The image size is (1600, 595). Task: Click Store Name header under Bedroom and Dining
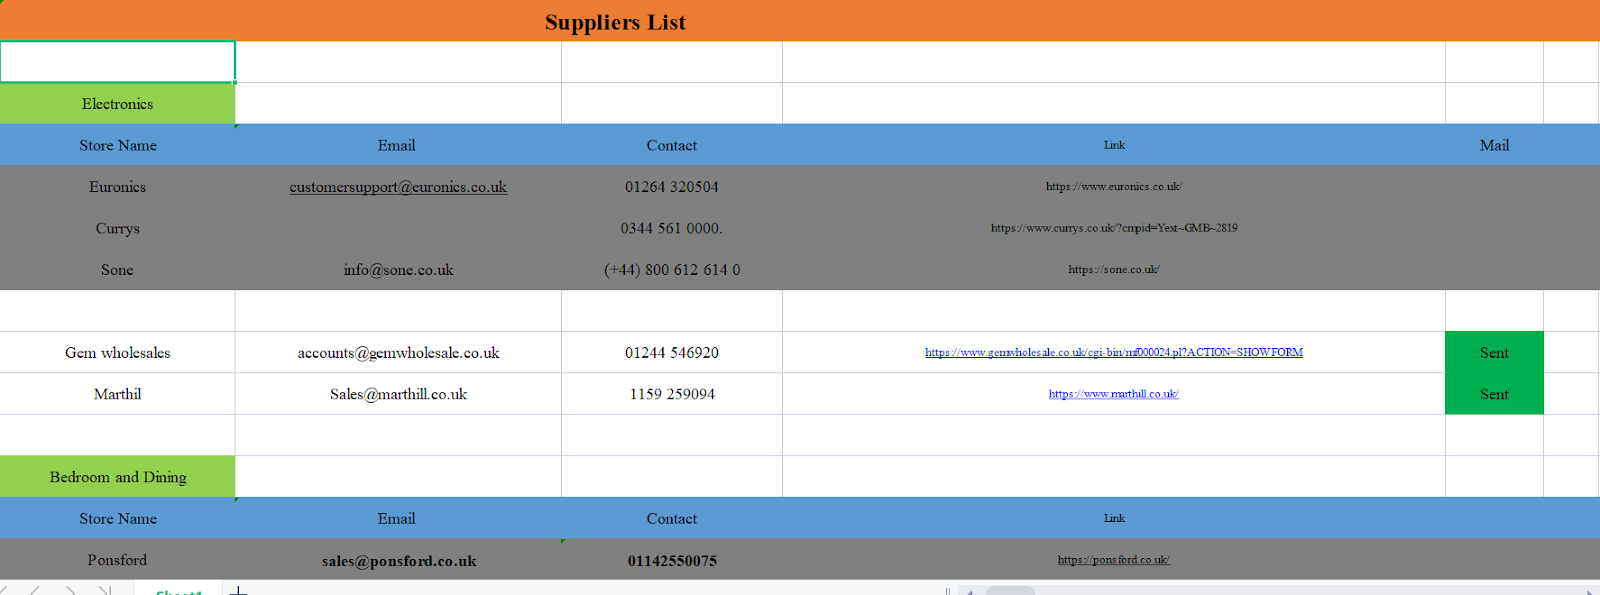pos(117,519)
